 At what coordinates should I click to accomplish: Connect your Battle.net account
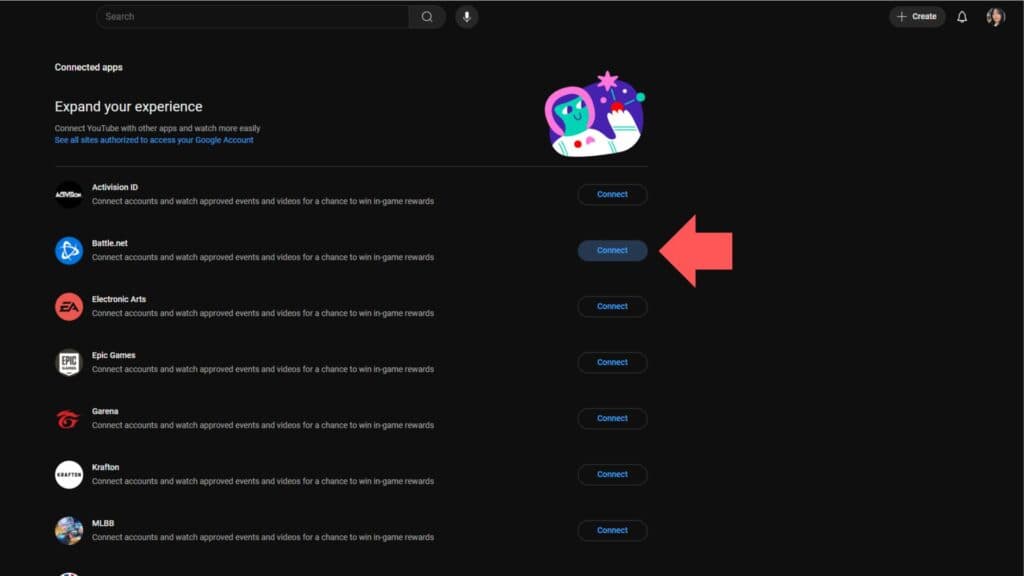point(612,250)
